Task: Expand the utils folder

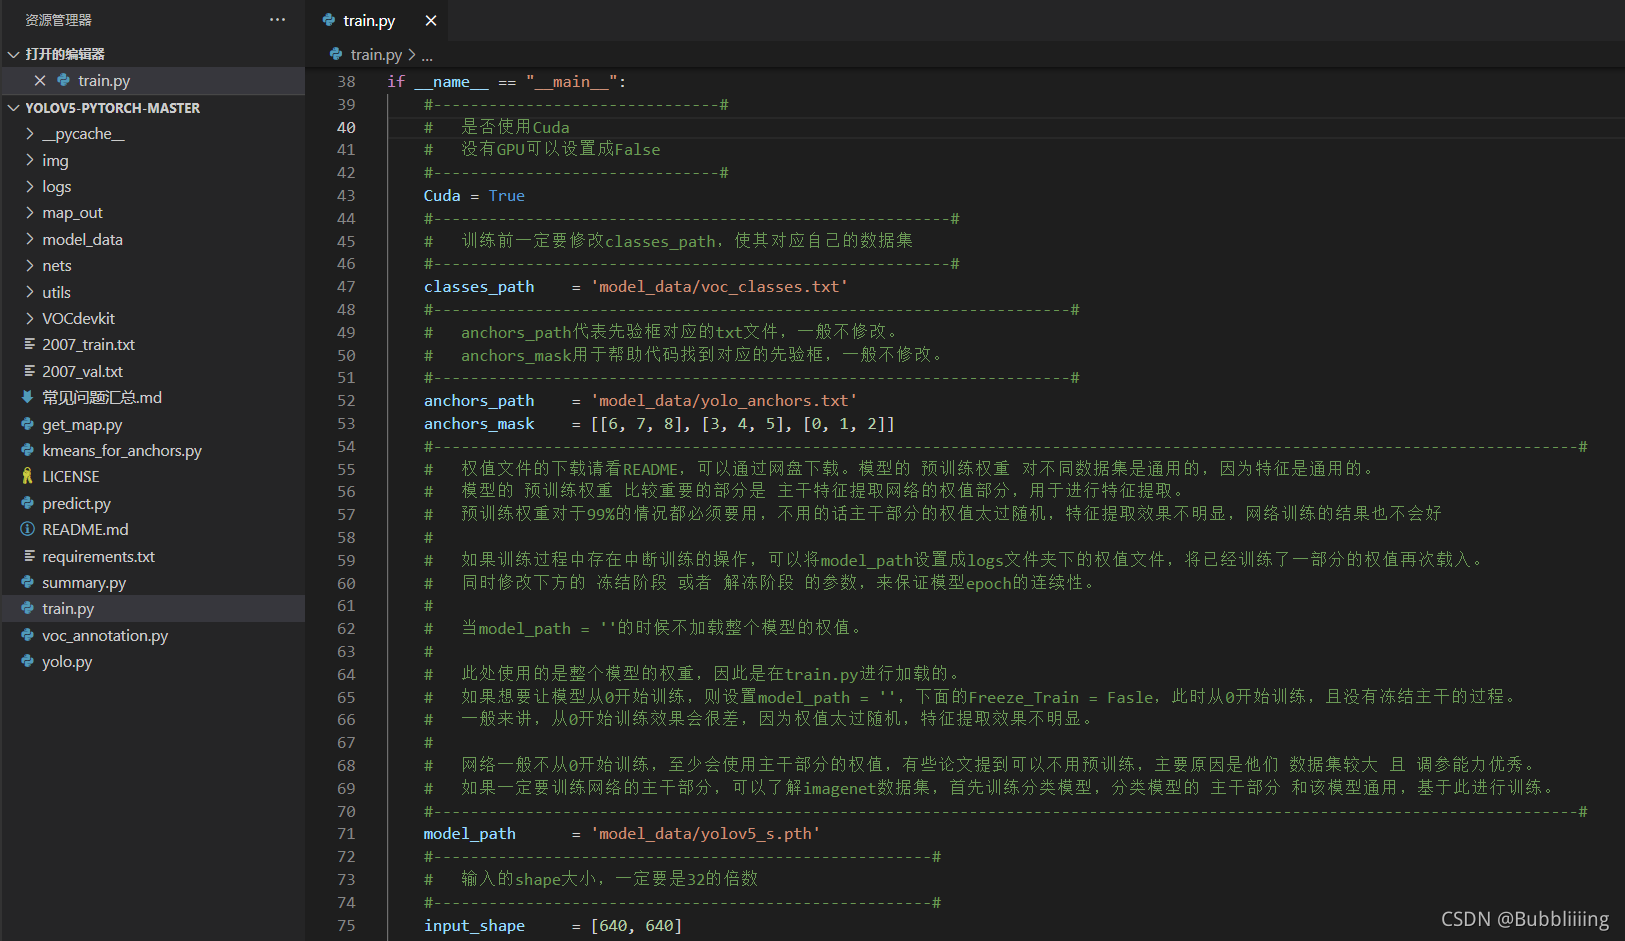Action: pyautogui.click(x=29, y=292)
